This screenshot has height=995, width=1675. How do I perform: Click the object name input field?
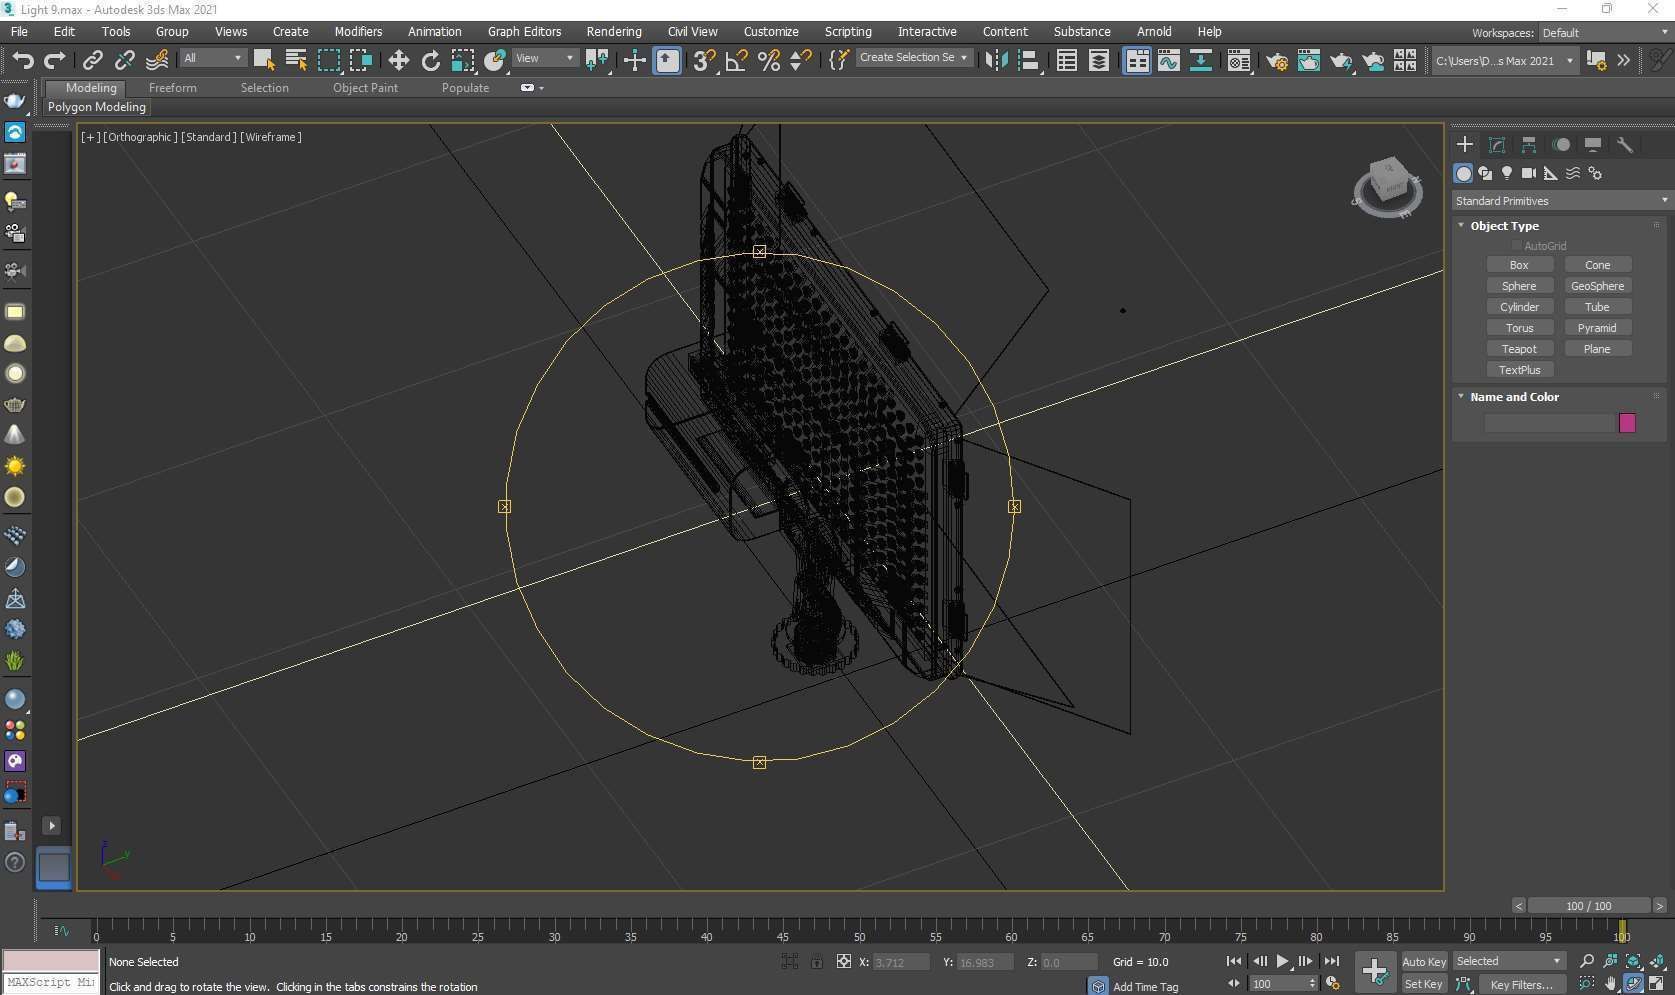point(1550,423)
